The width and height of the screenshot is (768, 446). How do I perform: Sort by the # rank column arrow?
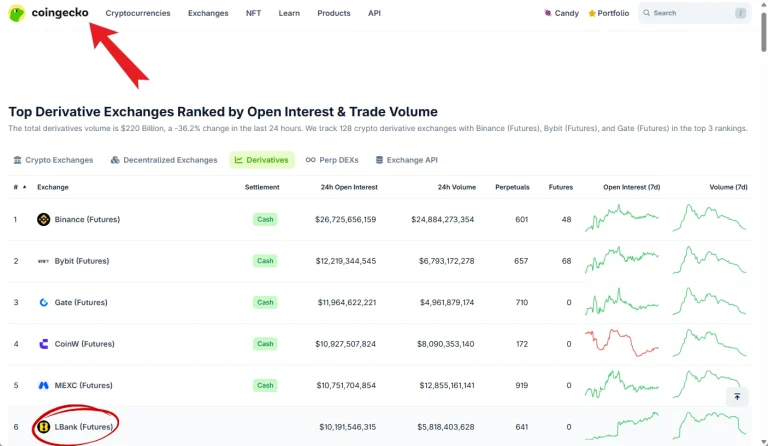[x=24, y=187]
